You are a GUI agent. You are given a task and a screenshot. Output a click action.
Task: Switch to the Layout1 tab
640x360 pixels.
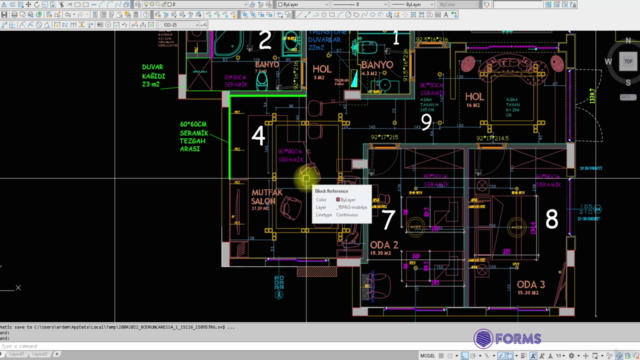[17, 354]
